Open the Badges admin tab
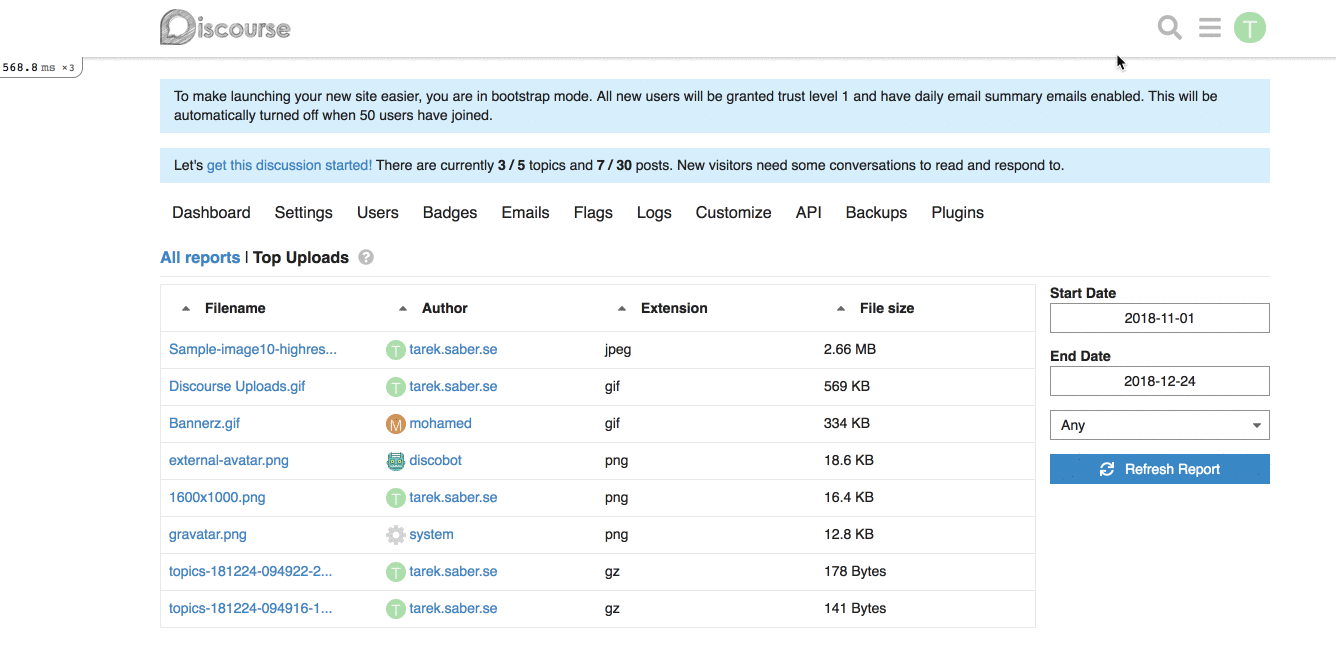 [x=450, y=212]
